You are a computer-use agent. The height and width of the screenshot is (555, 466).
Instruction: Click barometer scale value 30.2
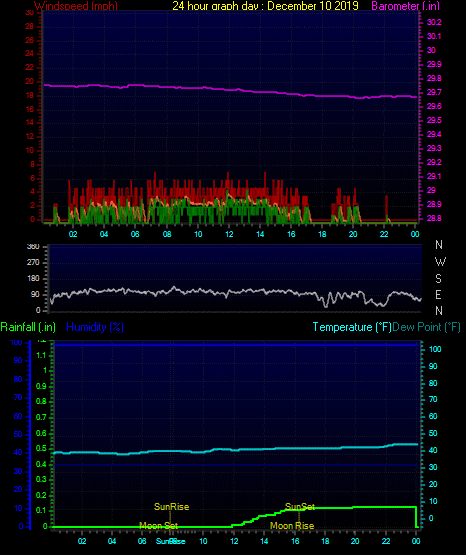(x=434, y=22)
